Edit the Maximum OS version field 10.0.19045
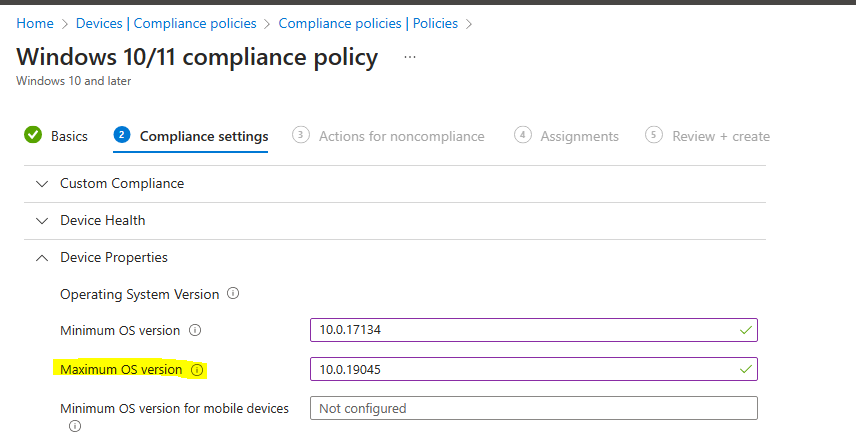The image size is (856, 439). (533, 369)
